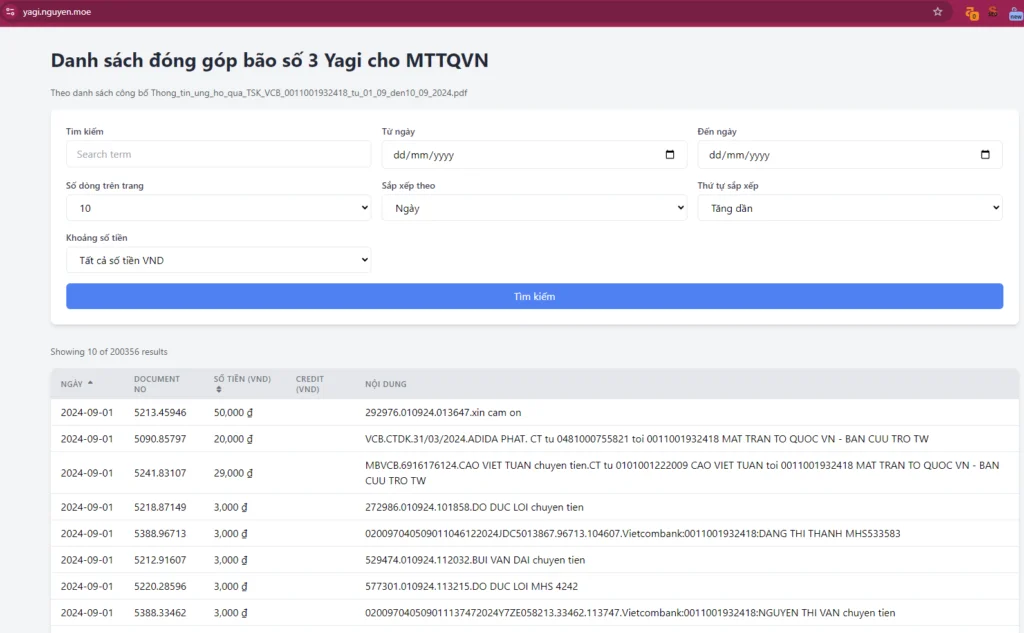
Task: Click the 20,000 đ amount cell
Action: [x=233, y=439]
